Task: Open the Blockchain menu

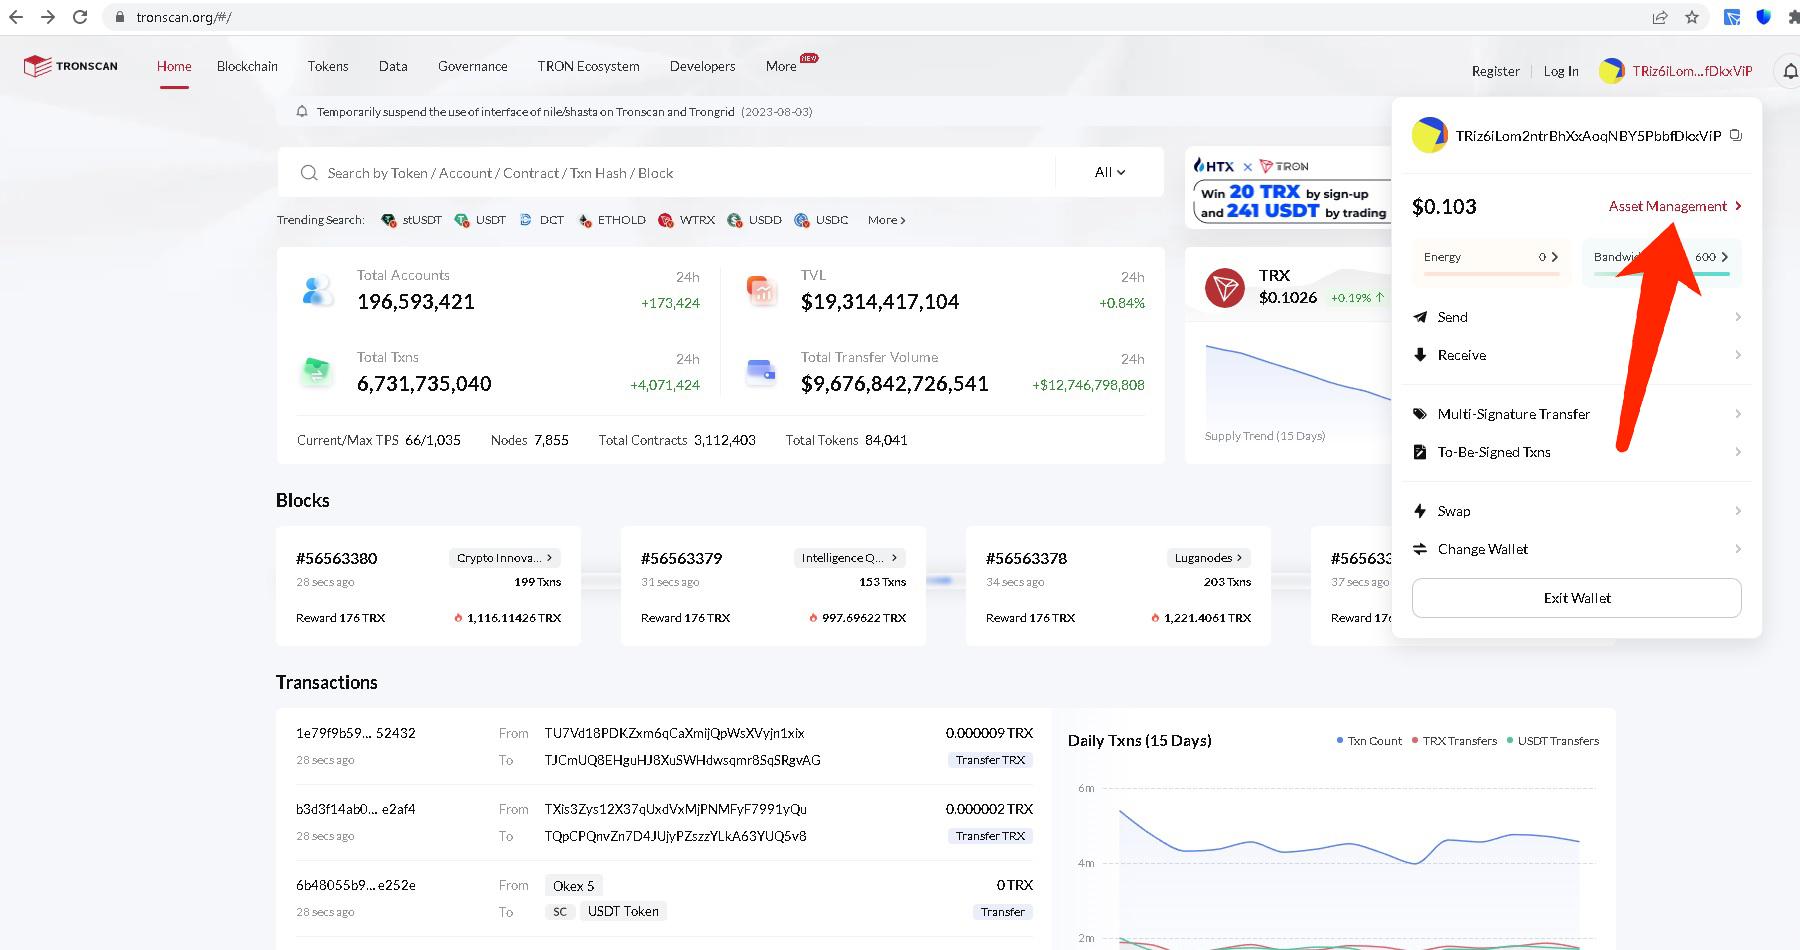Action: coord(247,66)
